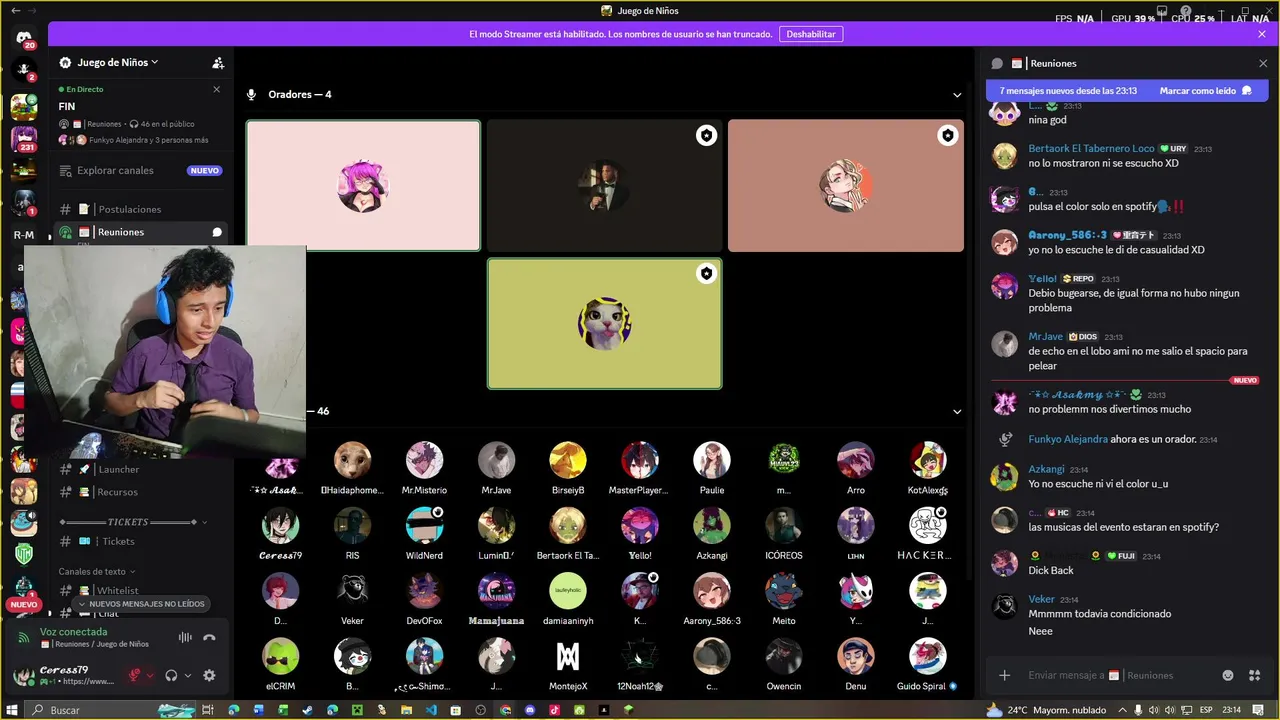Open Discord direct messages home icon

click(24, 38)
